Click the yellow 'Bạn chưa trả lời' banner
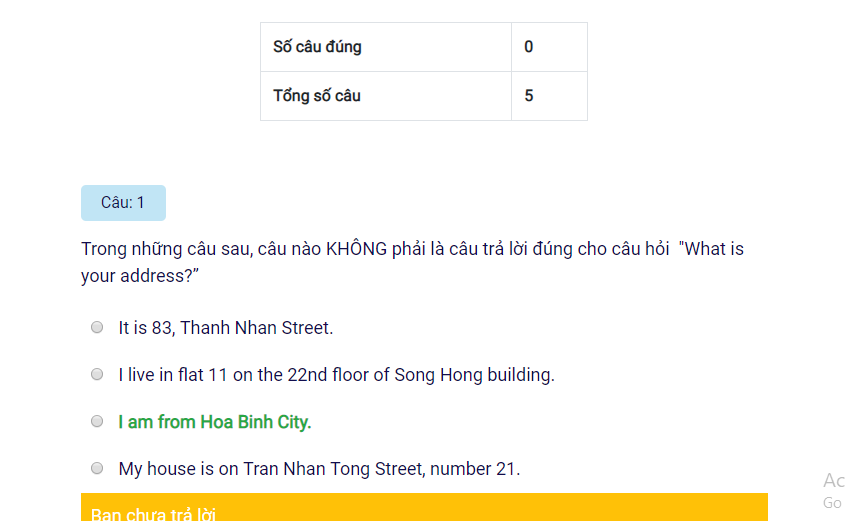845x521 pixels. pos(424,507)
